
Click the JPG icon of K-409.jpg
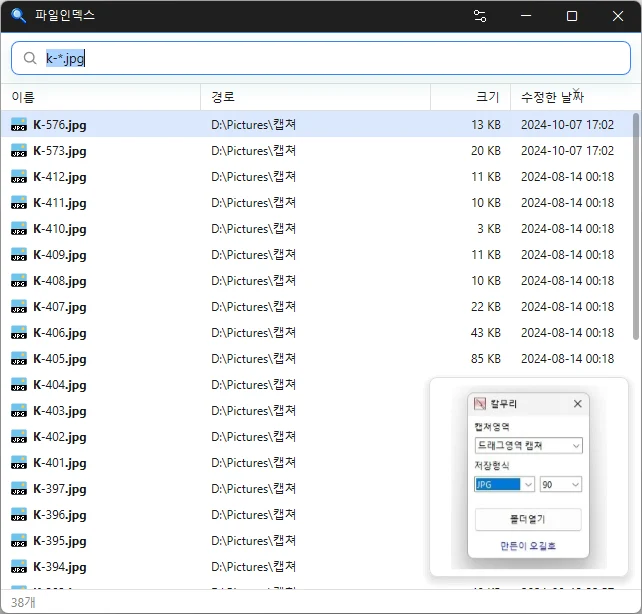[19, 255]
